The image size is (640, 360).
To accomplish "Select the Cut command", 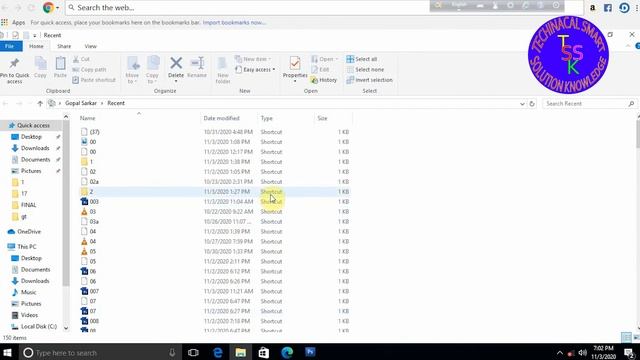I will 81,59.
